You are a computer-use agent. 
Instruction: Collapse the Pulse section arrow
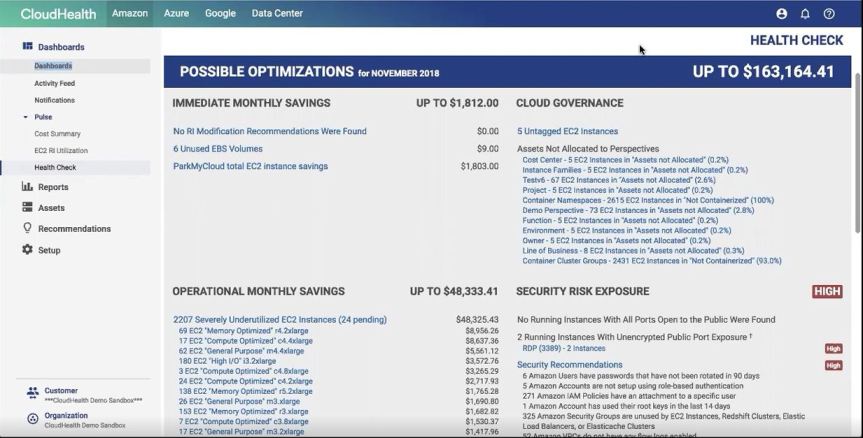pos(25,117)
